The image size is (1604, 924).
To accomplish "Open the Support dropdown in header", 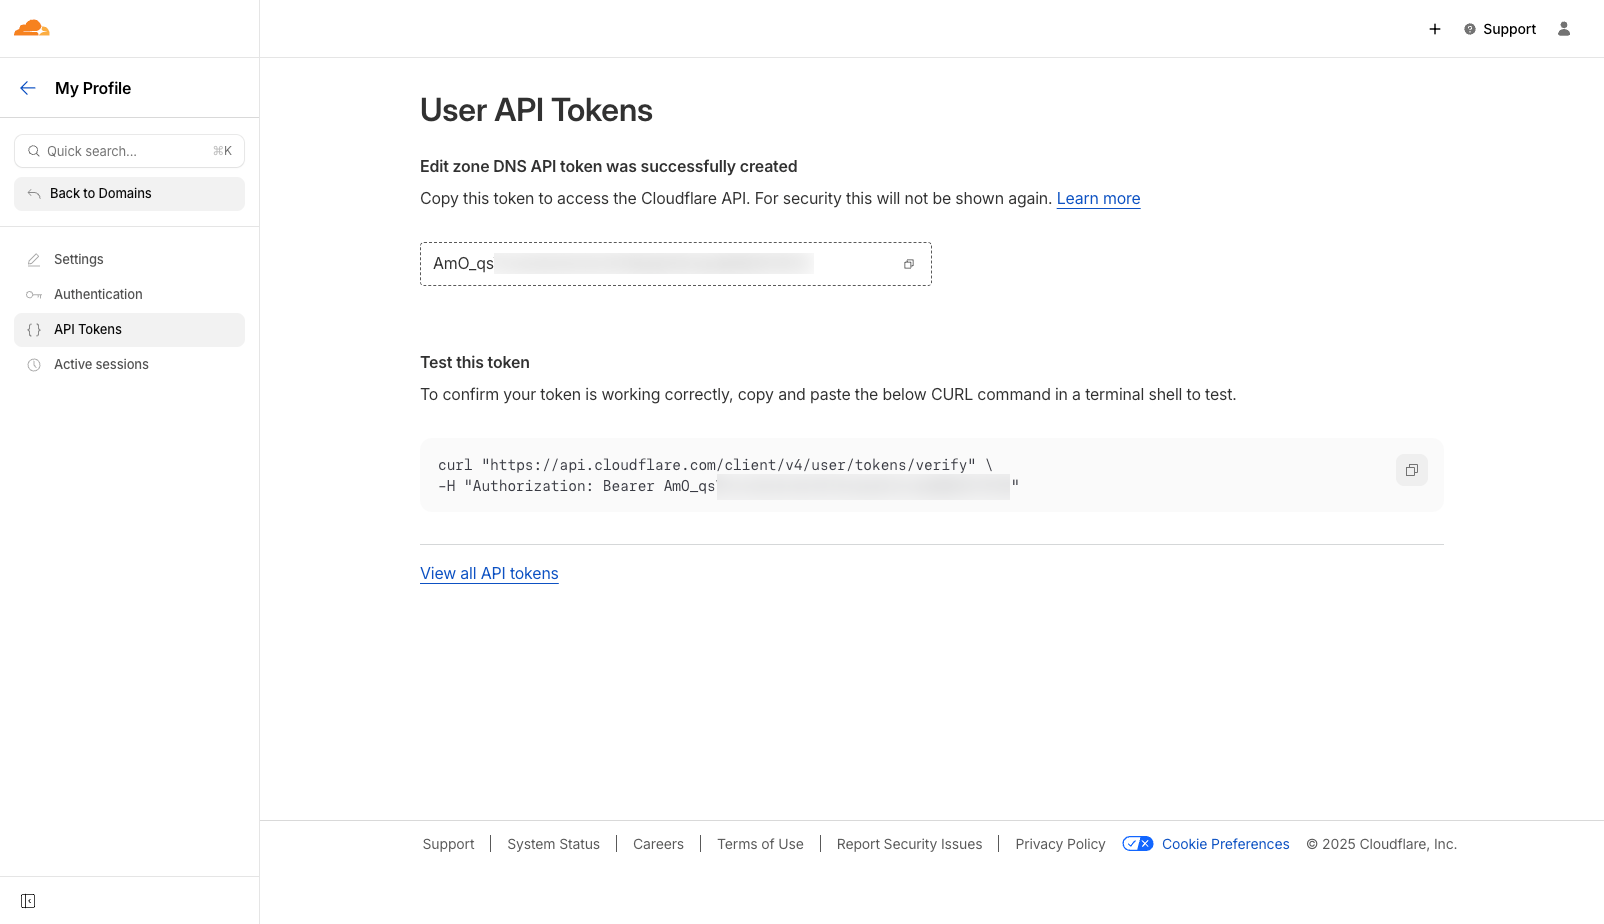I will [1500, 29].
